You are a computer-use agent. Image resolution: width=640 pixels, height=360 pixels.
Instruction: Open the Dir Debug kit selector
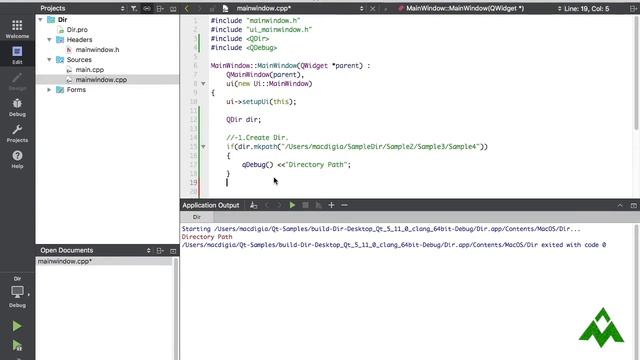[17, 292]
